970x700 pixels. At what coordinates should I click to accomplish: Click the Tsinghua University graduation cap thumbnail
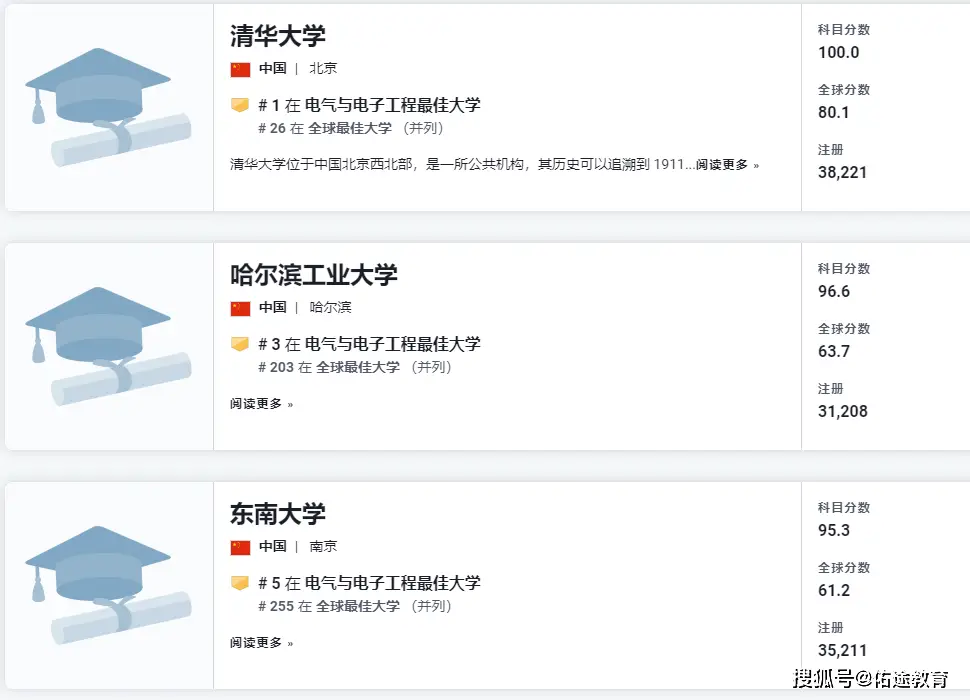click(108, 107)
